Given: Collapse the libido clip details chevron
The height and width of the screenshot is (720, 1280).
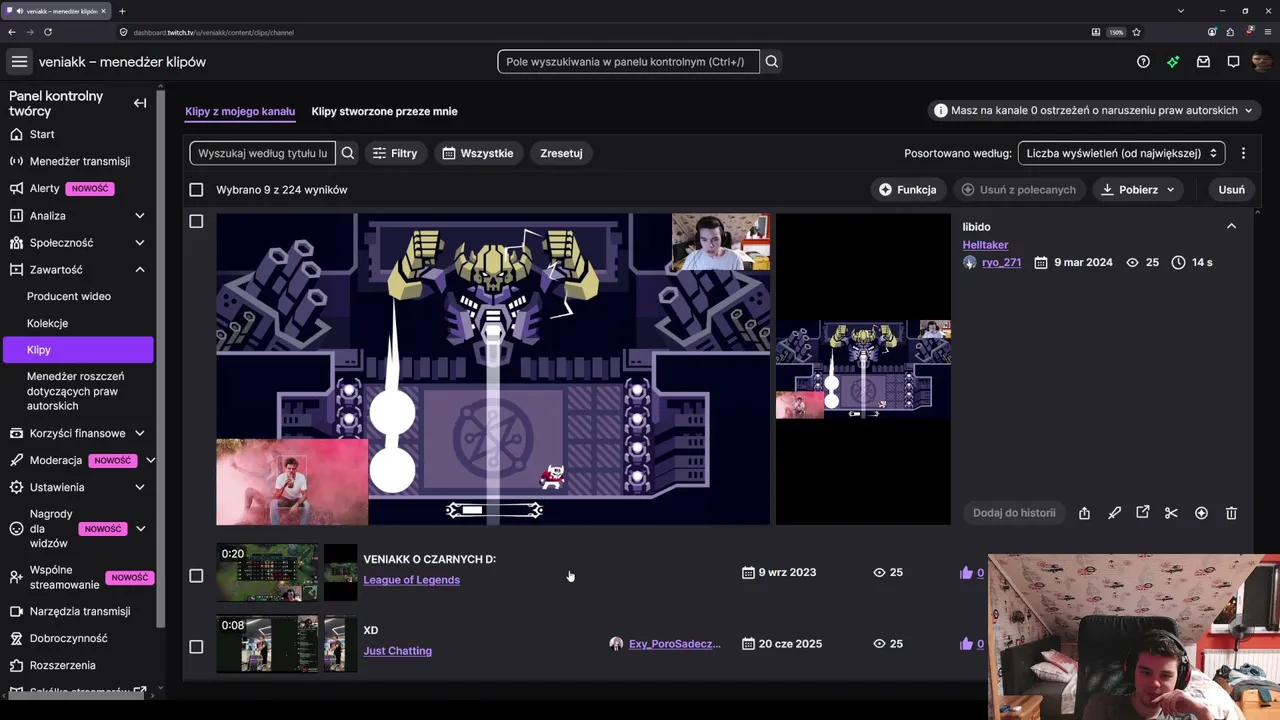Looking at the screenshot, I should pyautogui.click(x=1231, y=227).
